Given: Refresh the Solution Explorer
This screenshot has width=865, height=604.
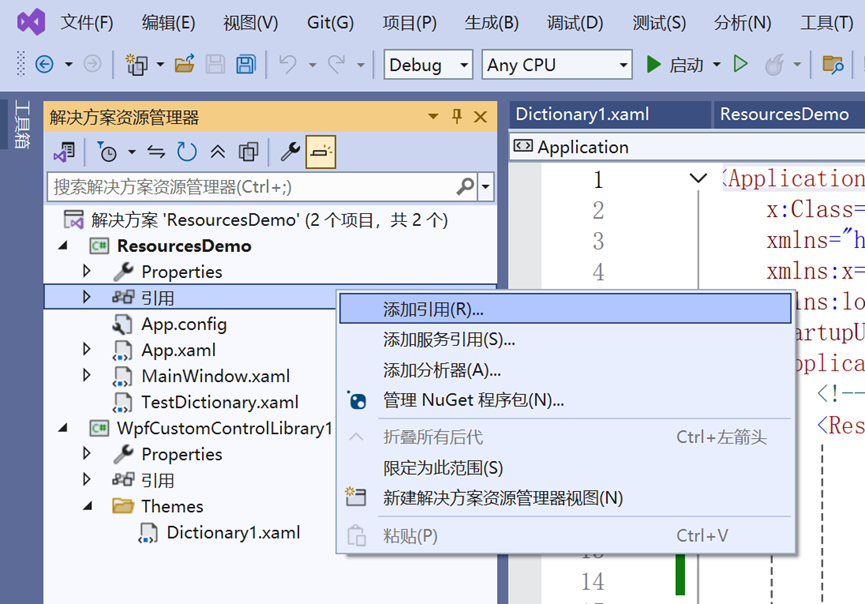Looking at the screenshot, I should (186, 152).
